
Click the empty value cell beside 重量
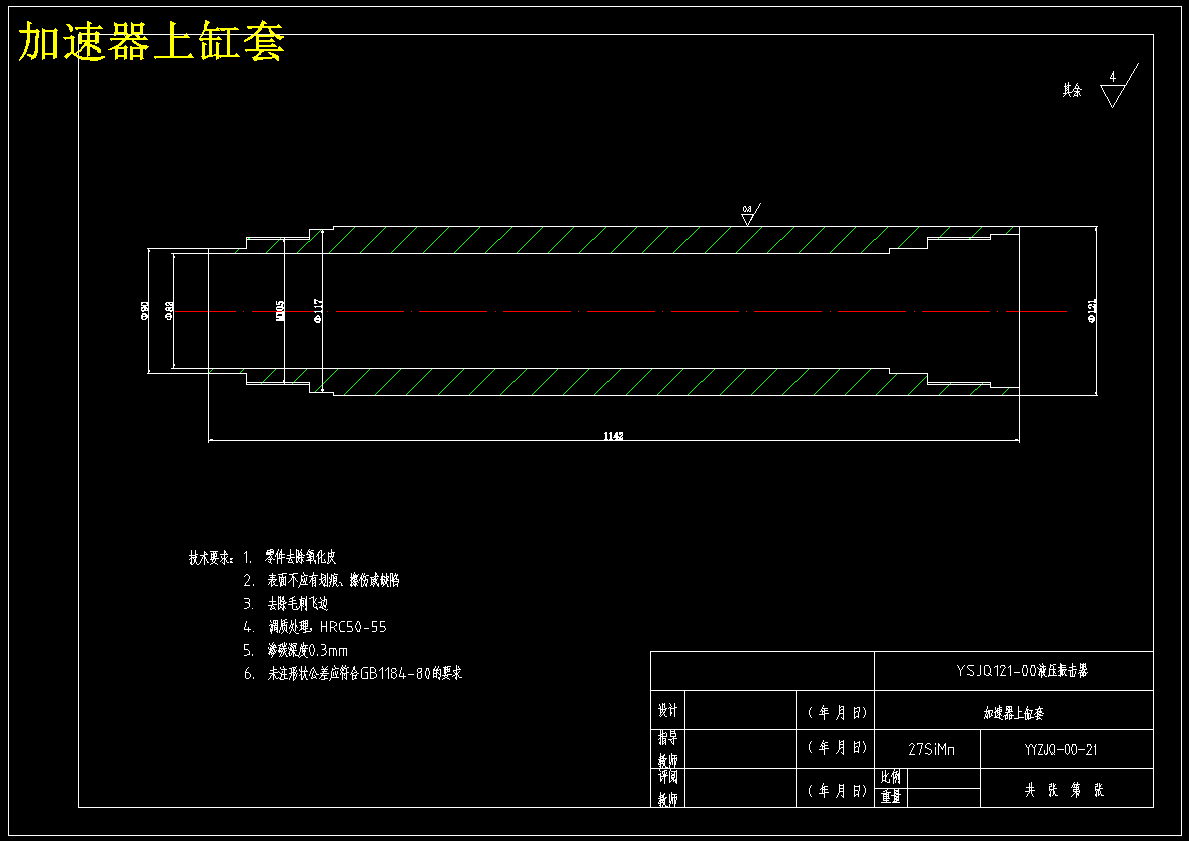(x=943, y=798)
